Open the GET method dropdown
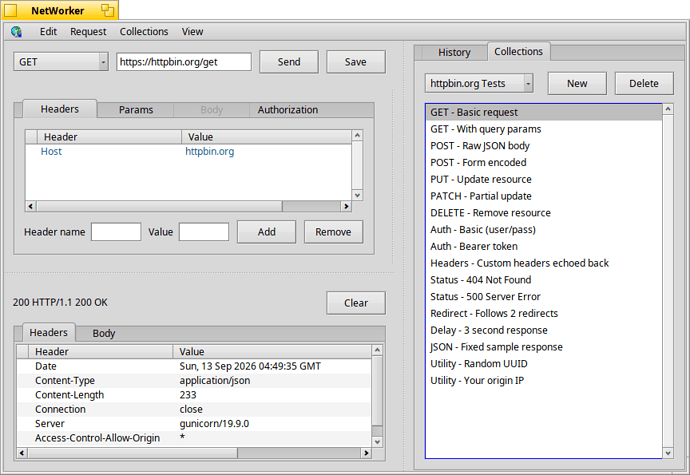The width and height of the screenshot is (690, 475). [x=61, y=62]
